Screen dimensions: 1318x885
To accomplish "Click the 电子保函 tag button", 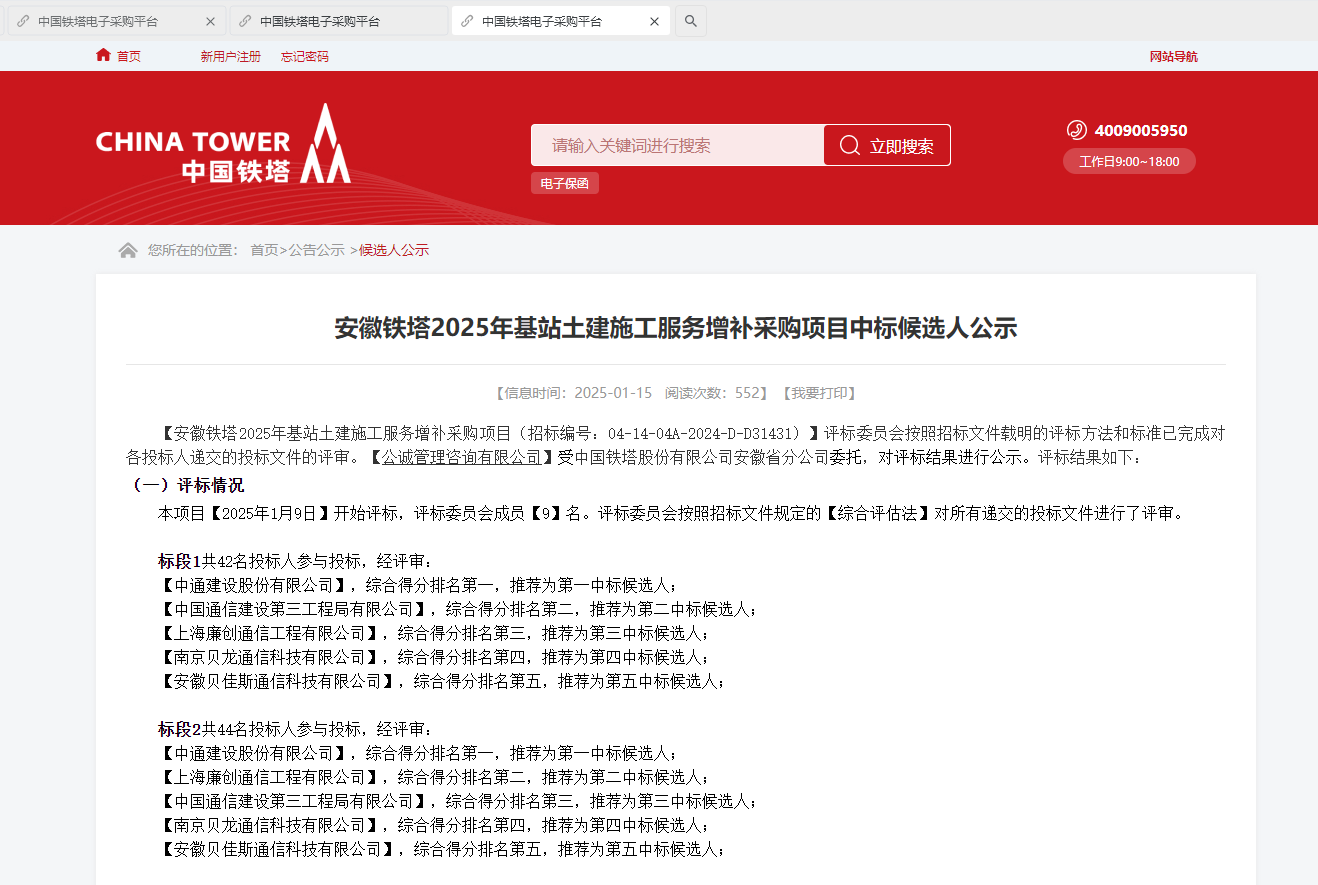I will pos(564,184).
